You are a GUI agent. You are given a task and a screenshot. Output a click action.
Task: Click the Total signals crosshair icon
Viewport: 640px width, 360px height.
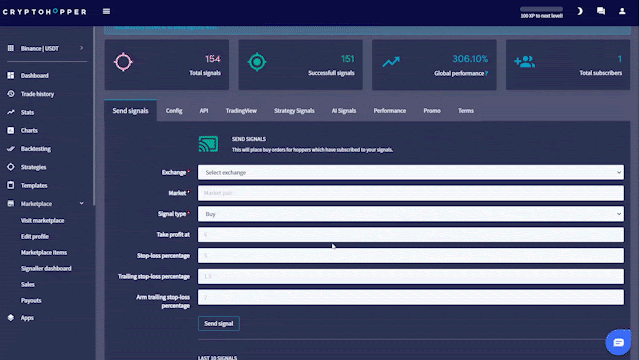coord(123,62)
